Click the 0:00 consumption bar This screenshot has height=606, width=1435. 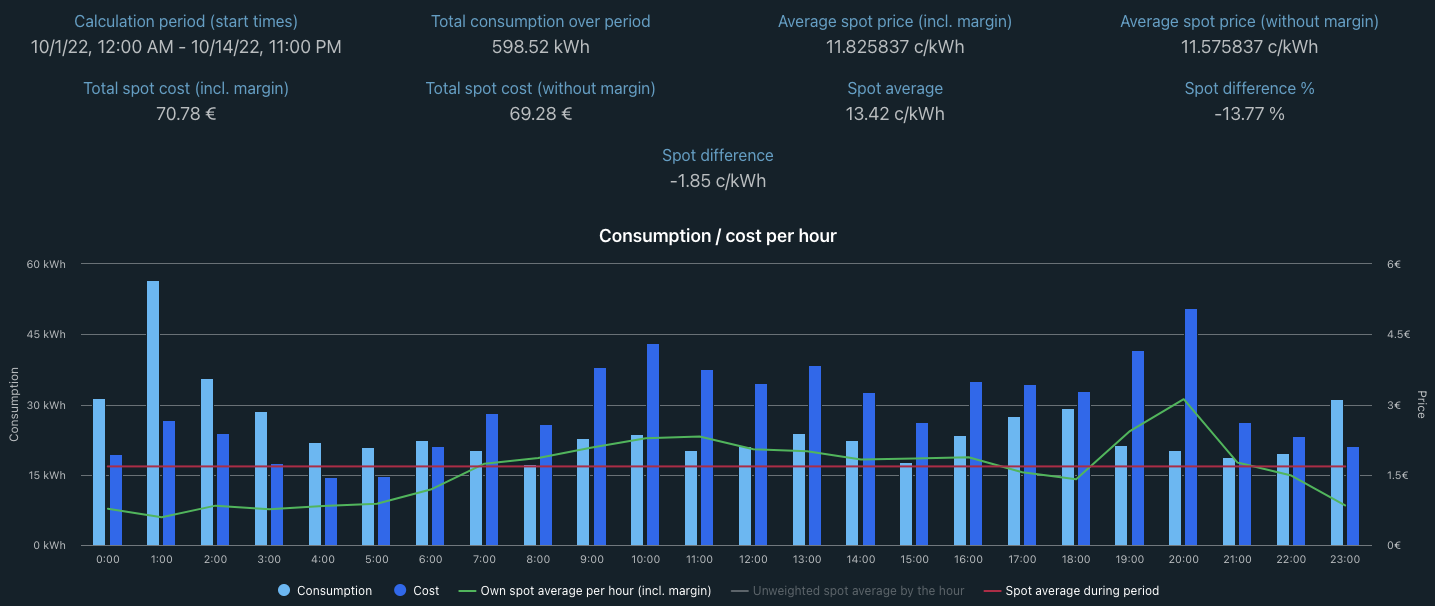(x=99, y=472)
